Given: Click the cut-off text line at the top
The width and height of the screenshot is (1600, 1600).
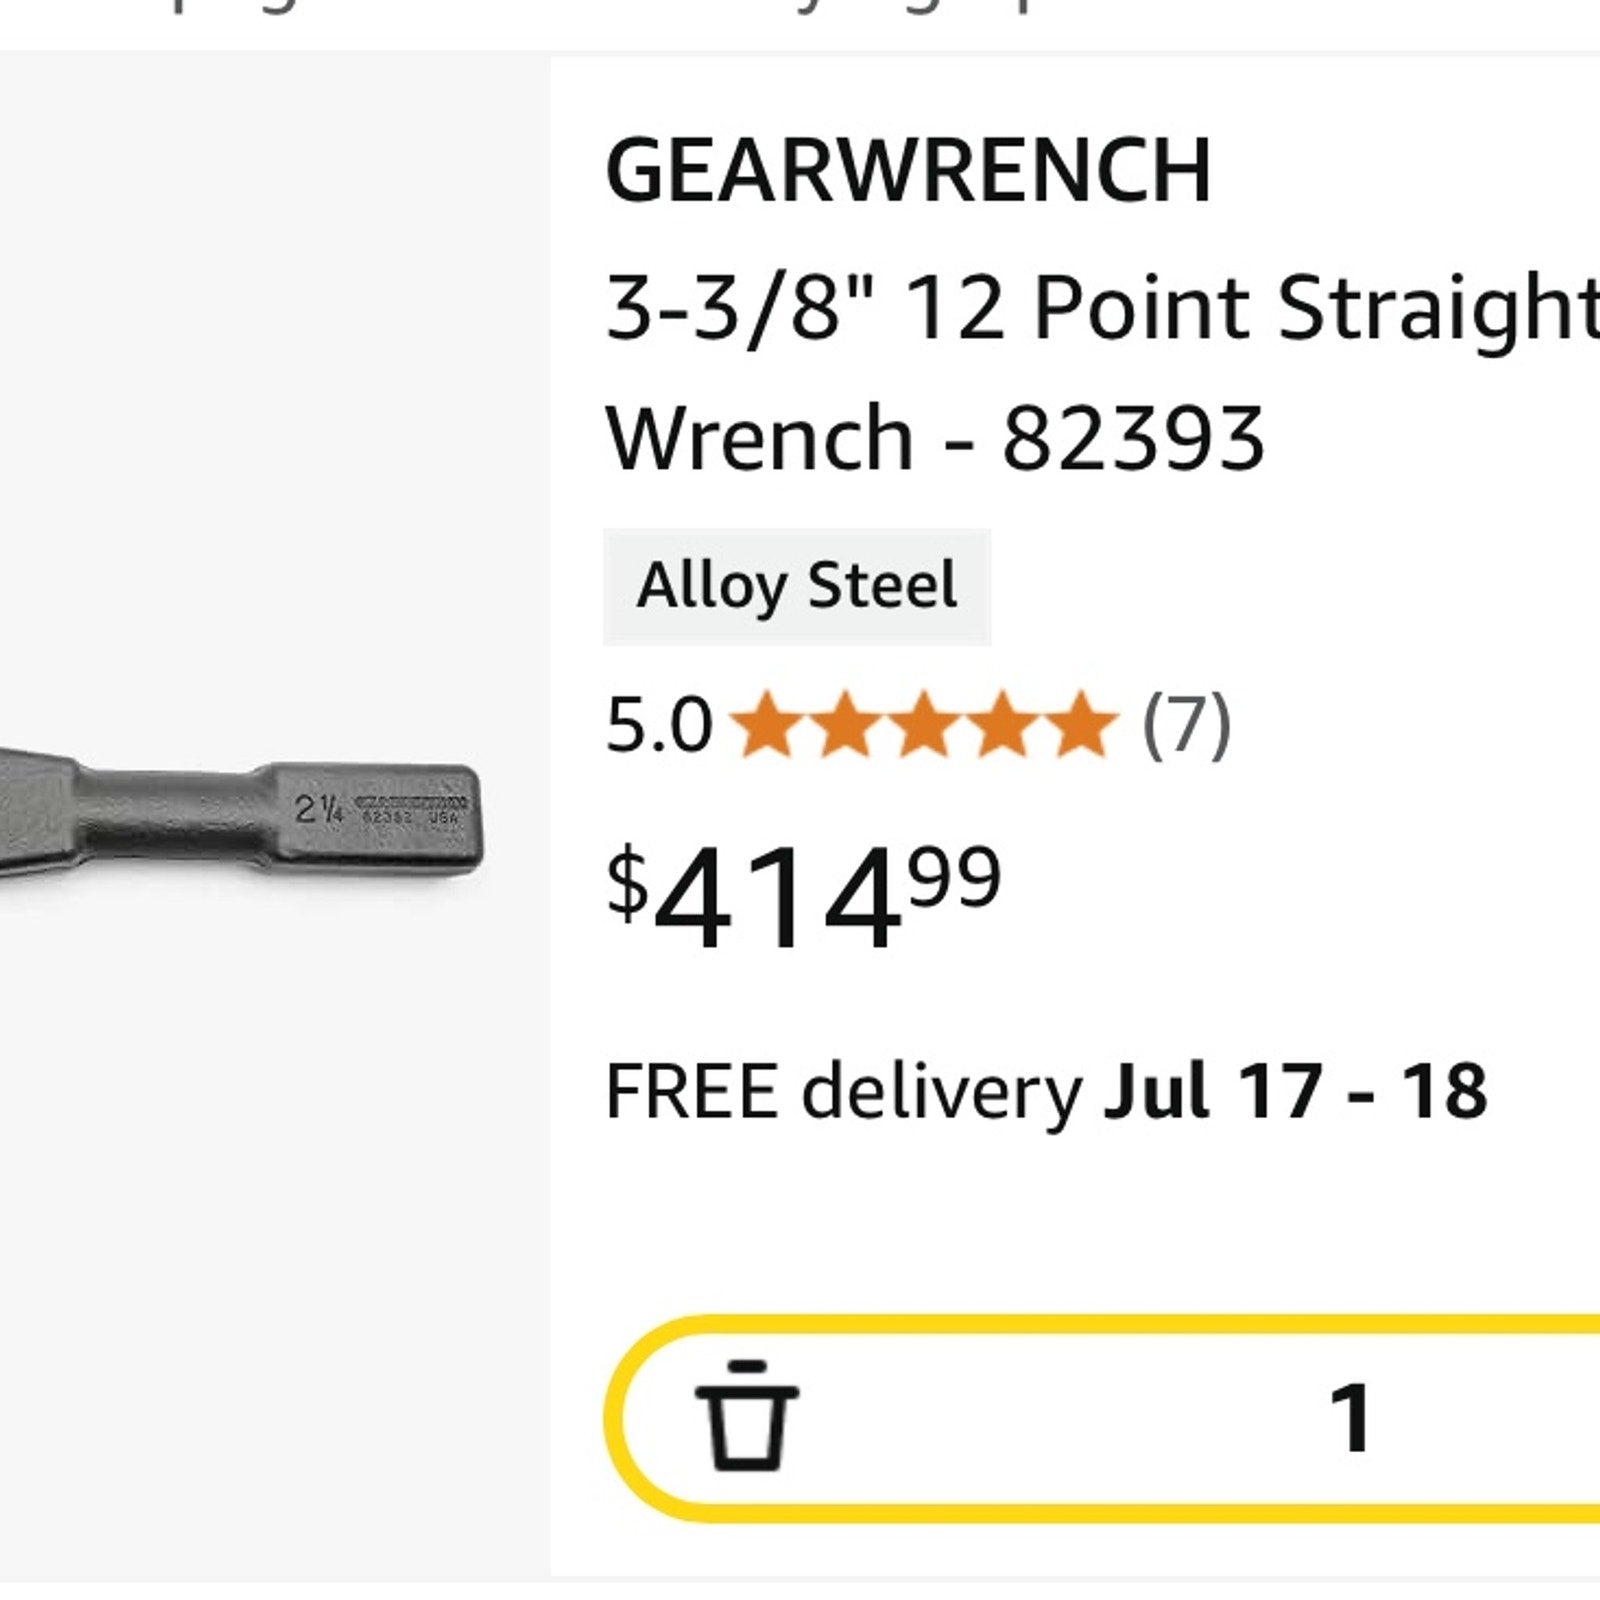Looking at the screenshot, I should (x=600, y=8).
